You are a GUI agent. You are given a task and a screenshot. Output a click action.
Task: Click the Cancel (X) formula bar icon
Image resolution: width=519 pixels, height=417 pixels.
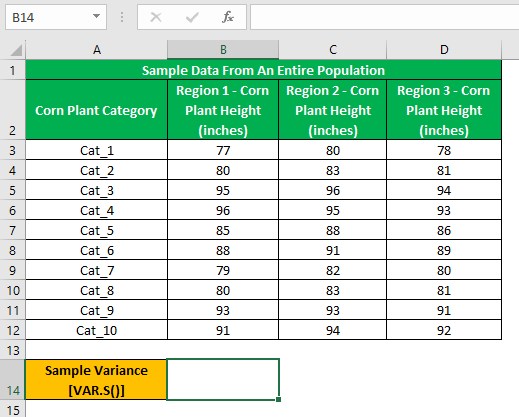156,17
